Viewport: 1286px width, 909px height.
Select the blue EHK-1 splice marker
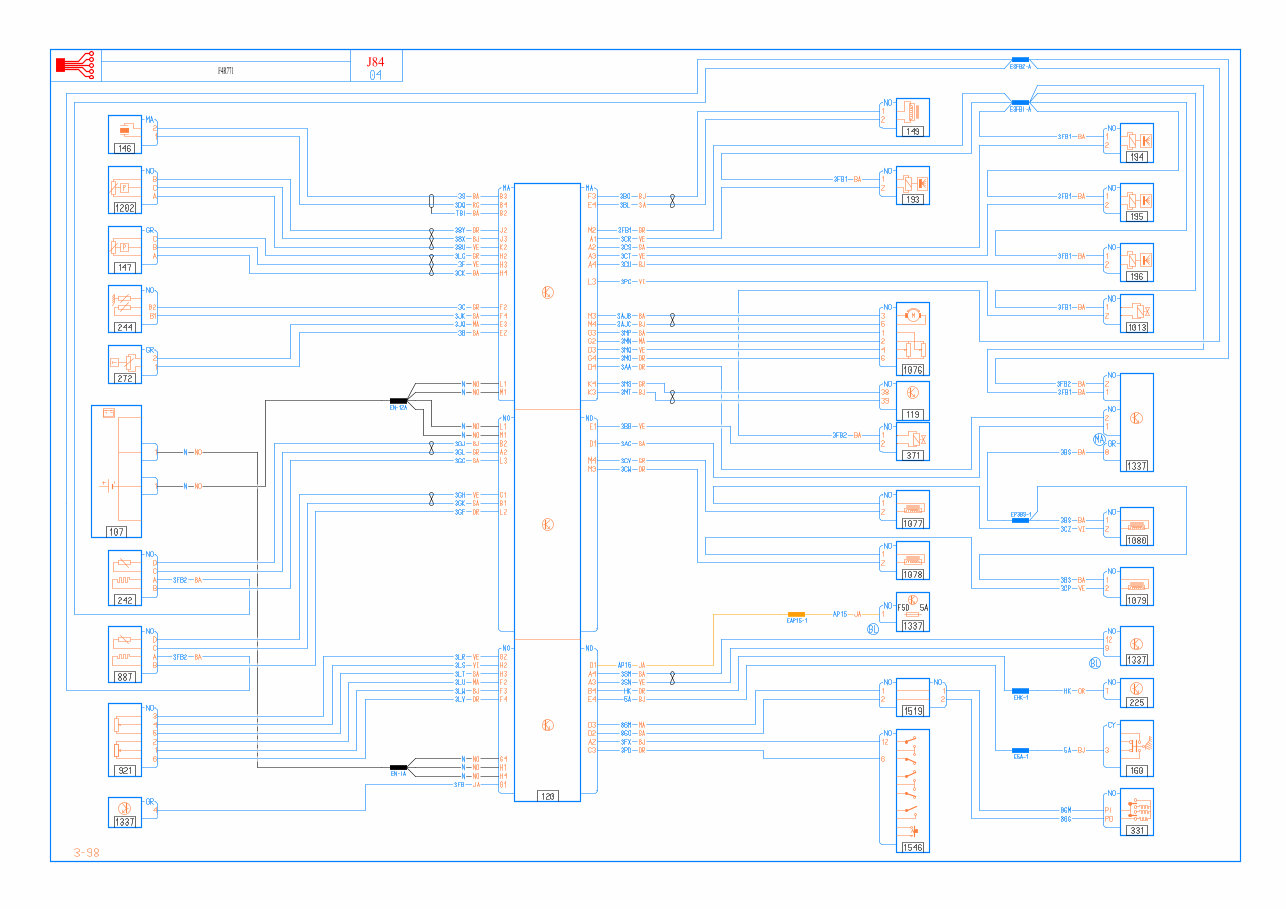click(x=1020, y=691)
